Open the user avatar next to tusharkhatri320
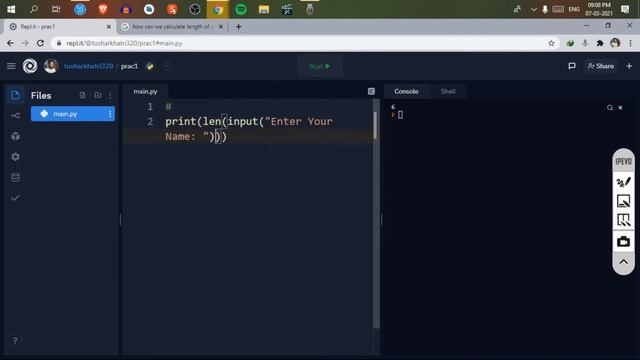 click(51, 66)
